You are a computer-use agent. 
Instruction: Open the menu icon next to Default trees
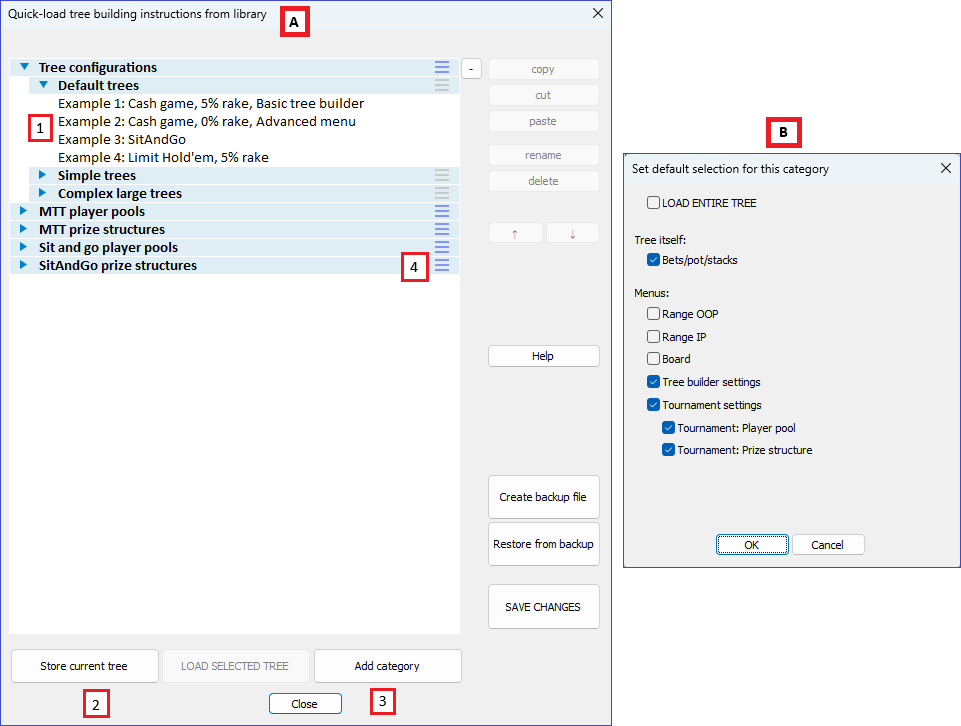click(442, 85)
